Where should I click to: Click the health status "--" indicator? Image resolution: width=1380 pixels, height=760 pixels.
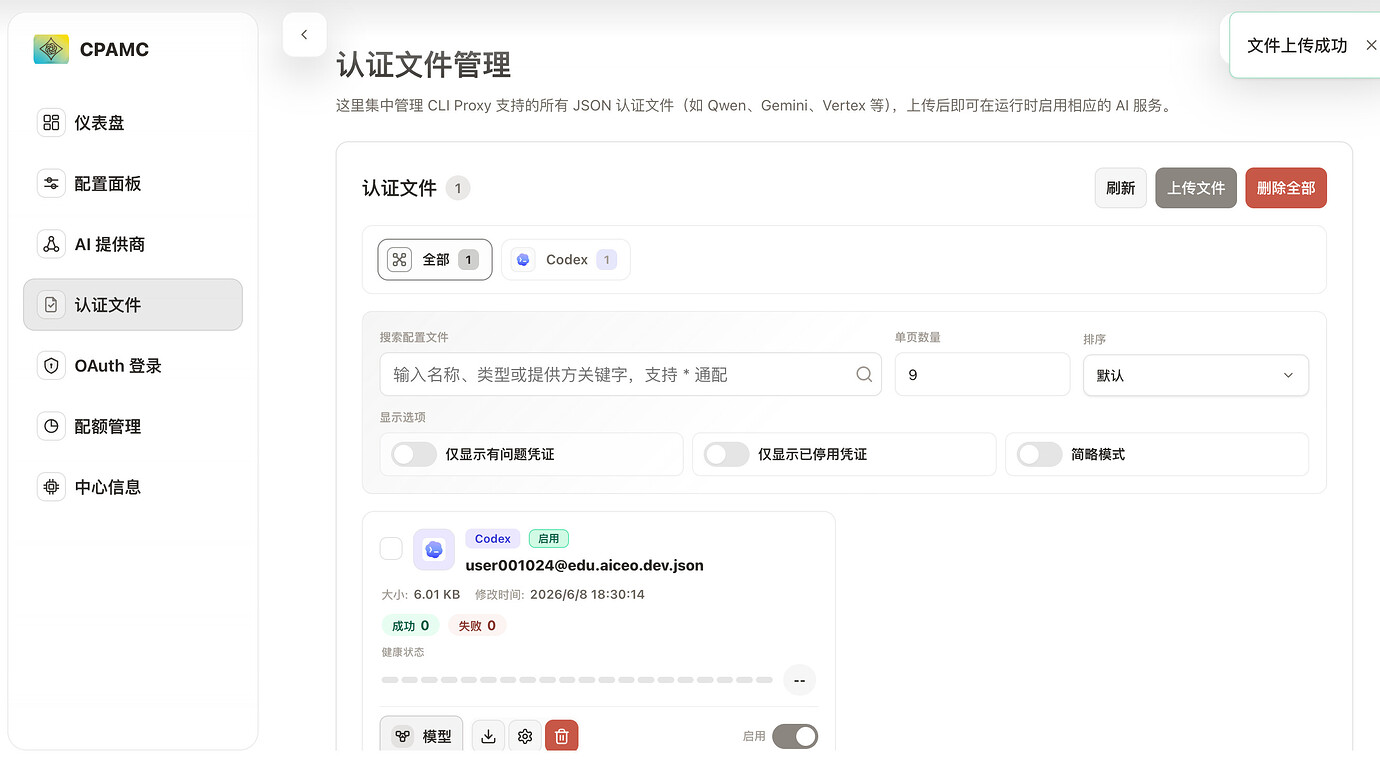799,681
